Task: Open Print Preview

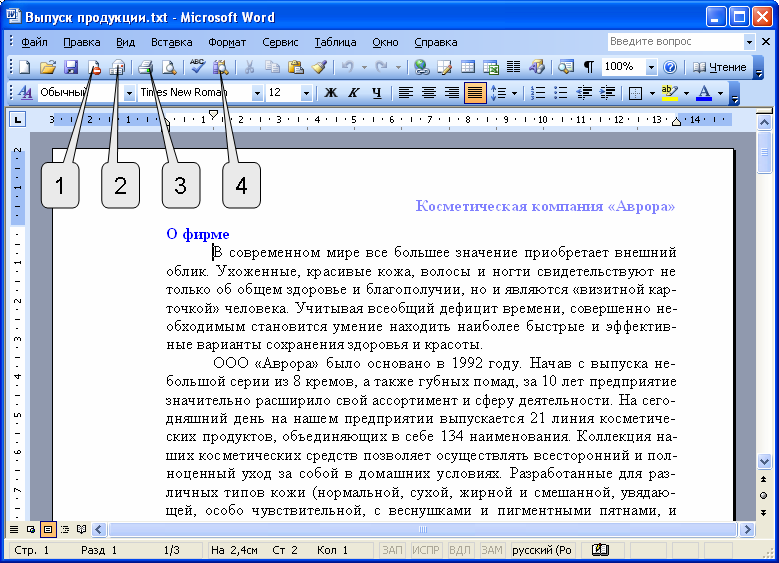Action: coord(169,67)
